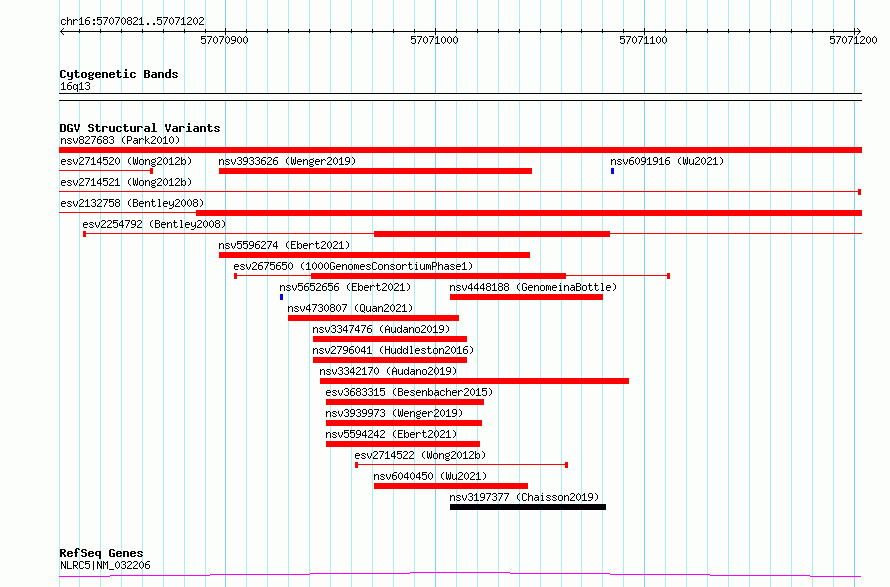Select the nsv5594242 (Ebert2021) label
The height and width of the screenshot is (587, 890).
[x=391, y=434]
